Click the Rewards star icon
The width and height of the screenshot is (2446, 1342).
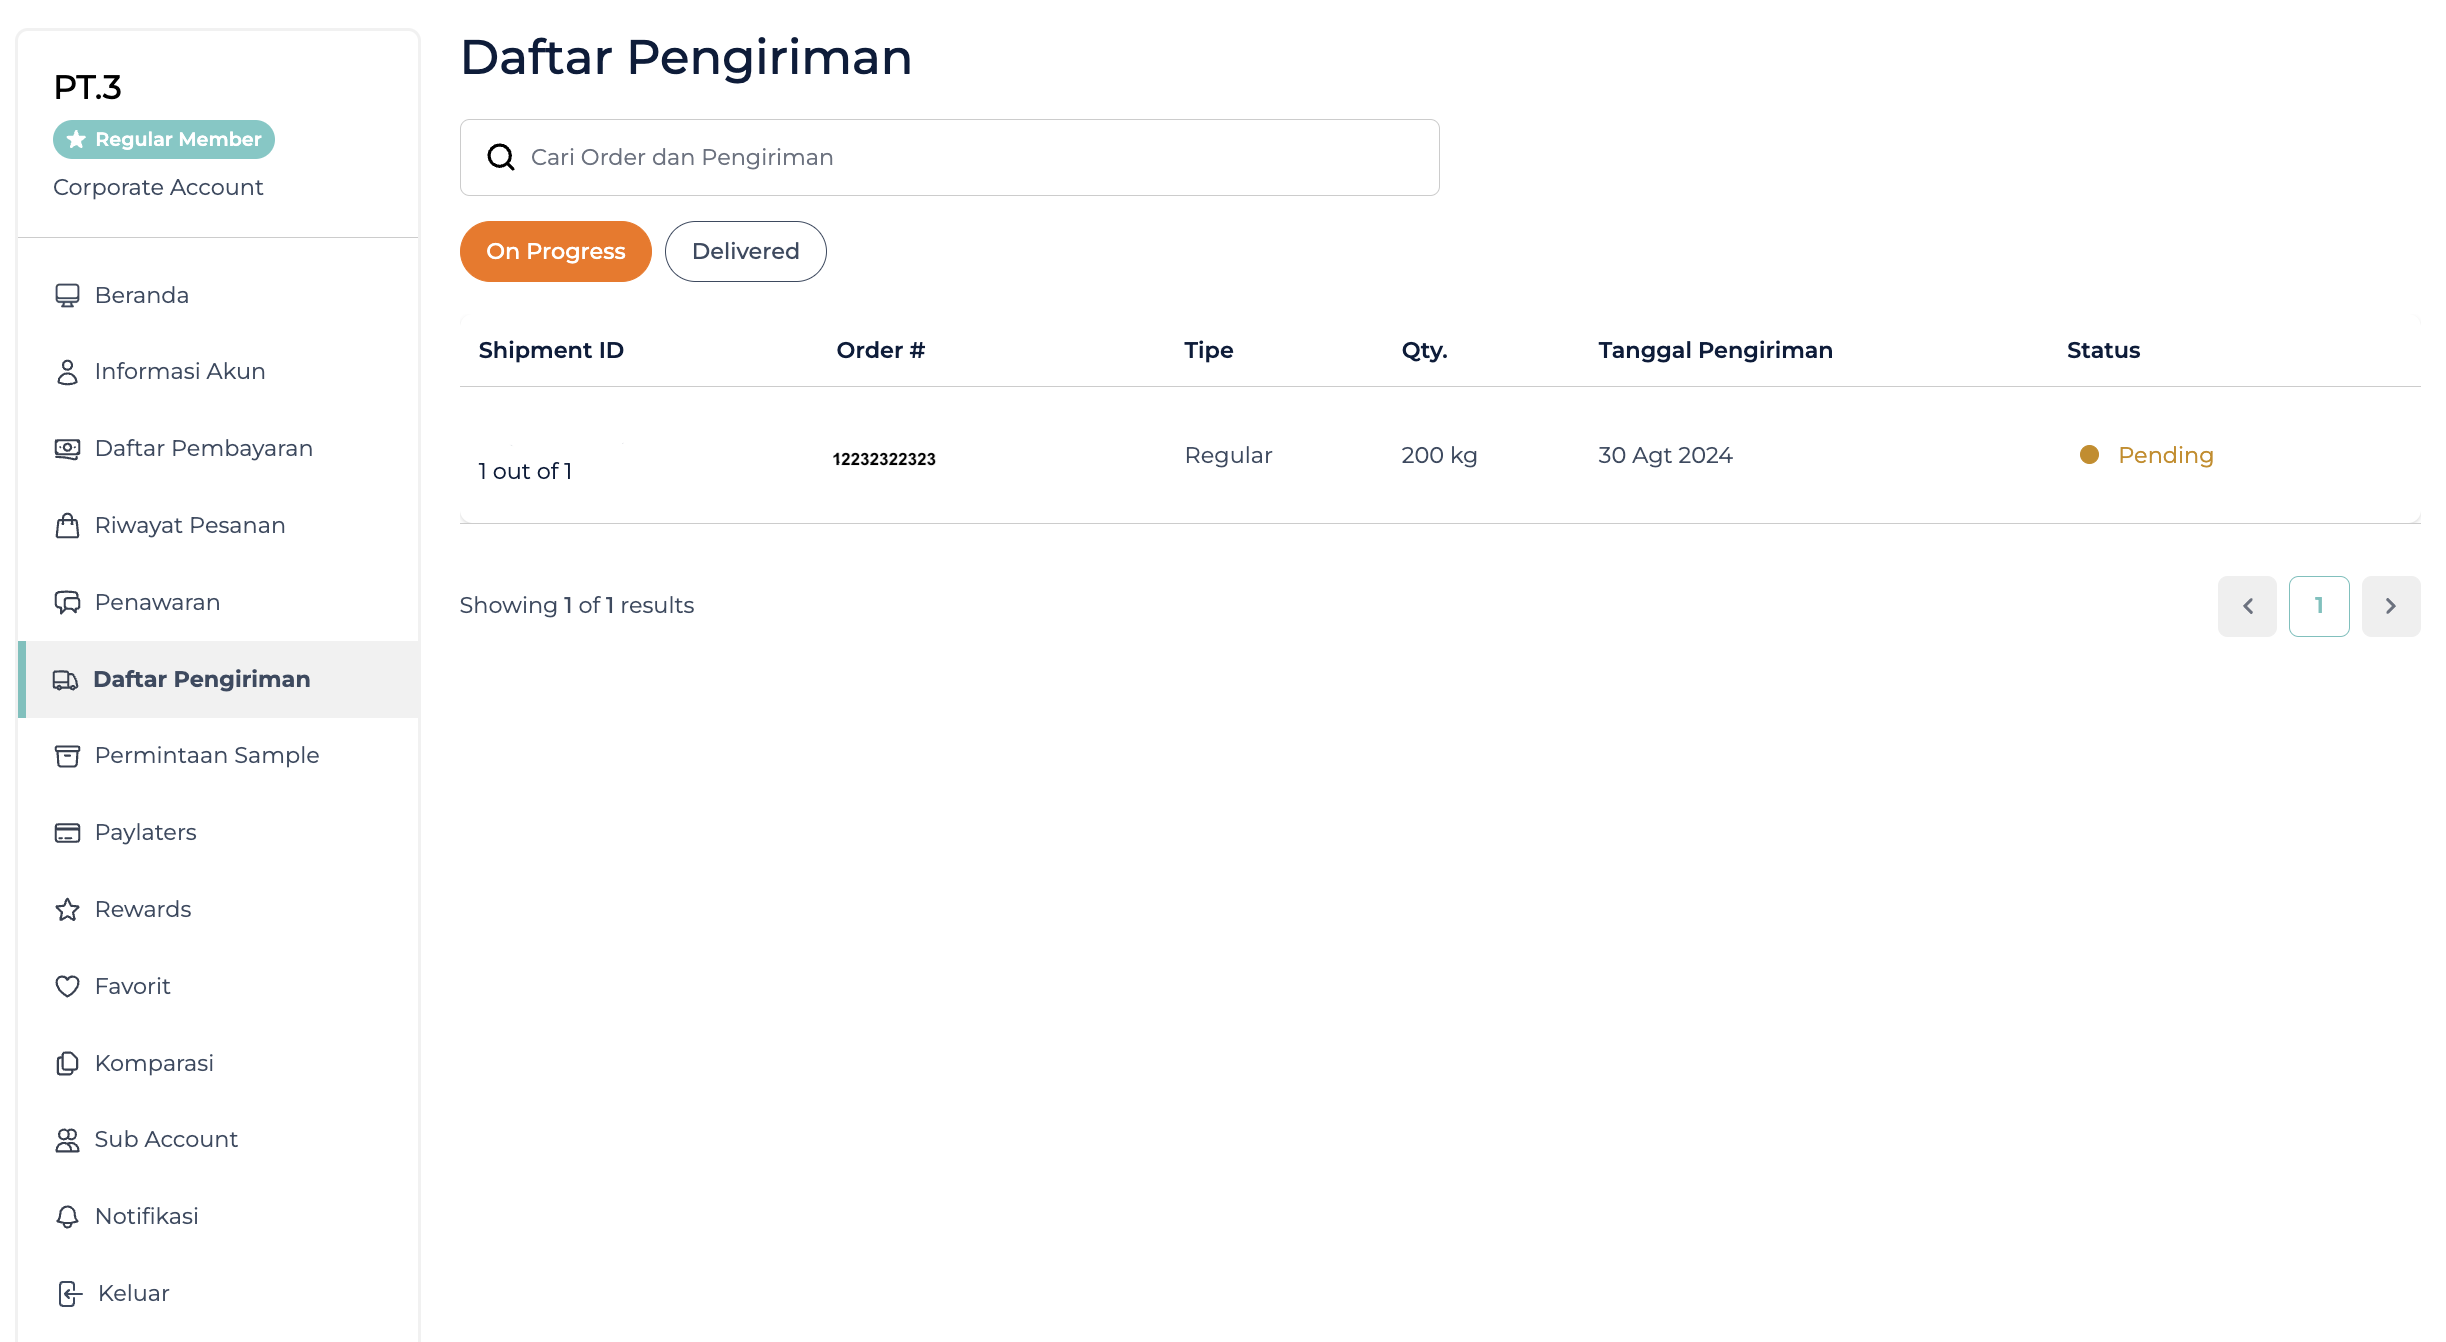pyautogui.click(x=68, y=909)
